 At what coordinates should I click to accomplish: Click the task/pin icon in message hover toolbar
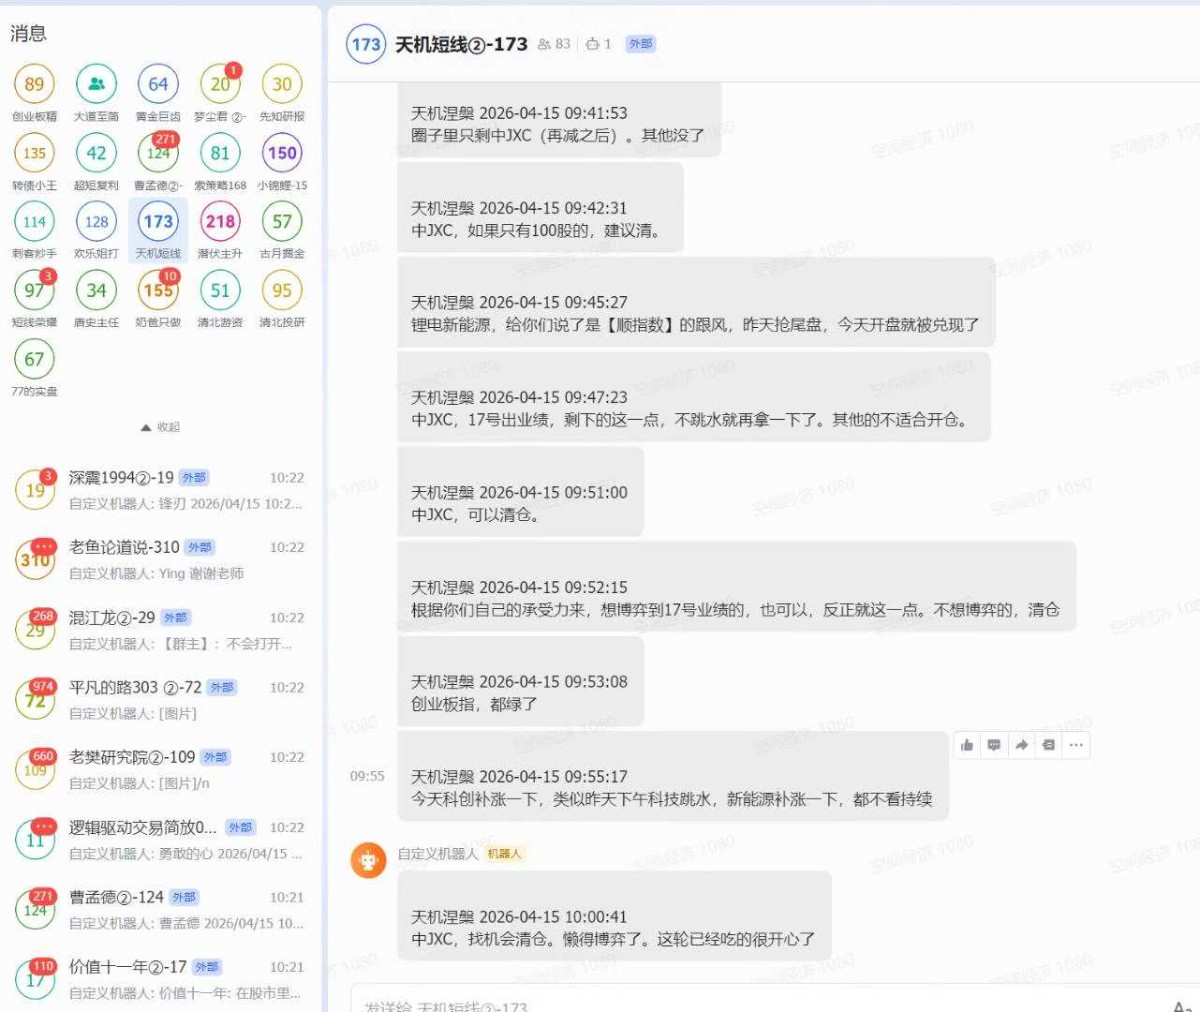click(1048, 745)
